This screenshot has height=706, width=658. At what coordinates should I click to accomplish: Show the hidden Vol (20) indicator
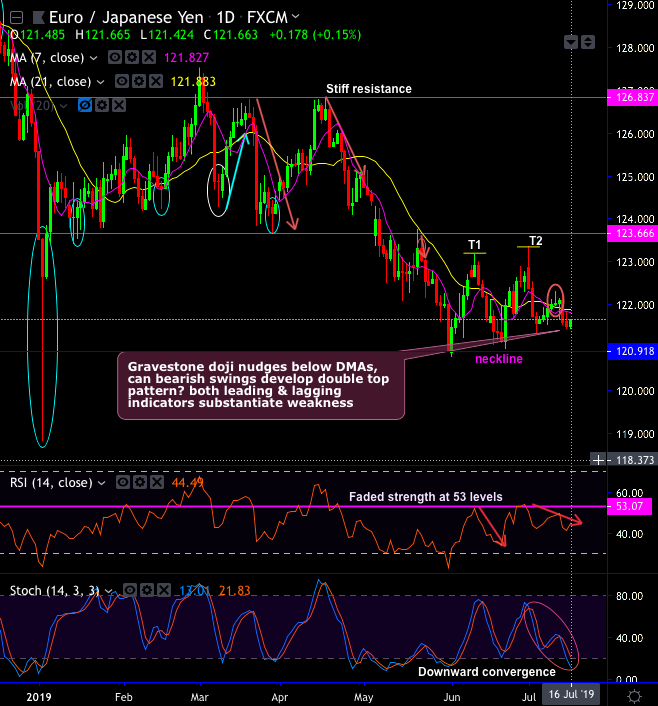tap(85, 105)
